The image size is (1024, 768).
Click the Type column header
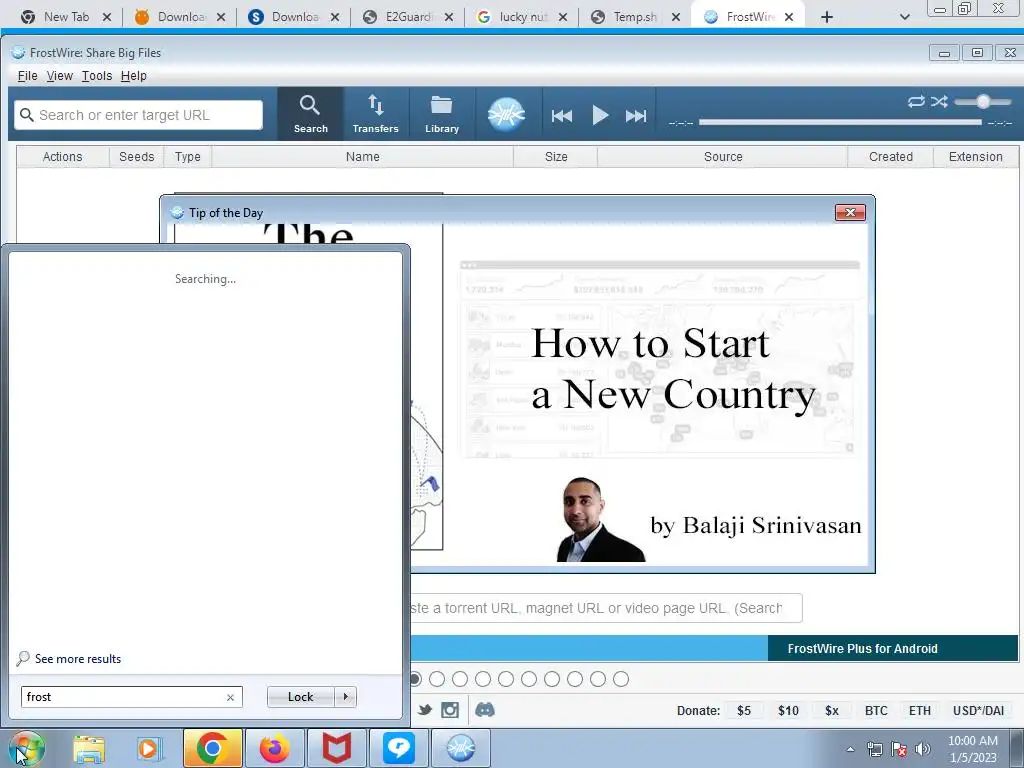point(187,157)
